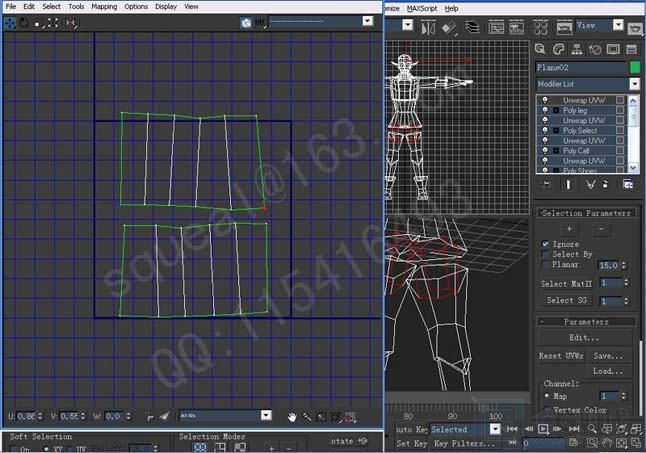Click the Select SG button
646x453 pixels.
coord(566,300)
